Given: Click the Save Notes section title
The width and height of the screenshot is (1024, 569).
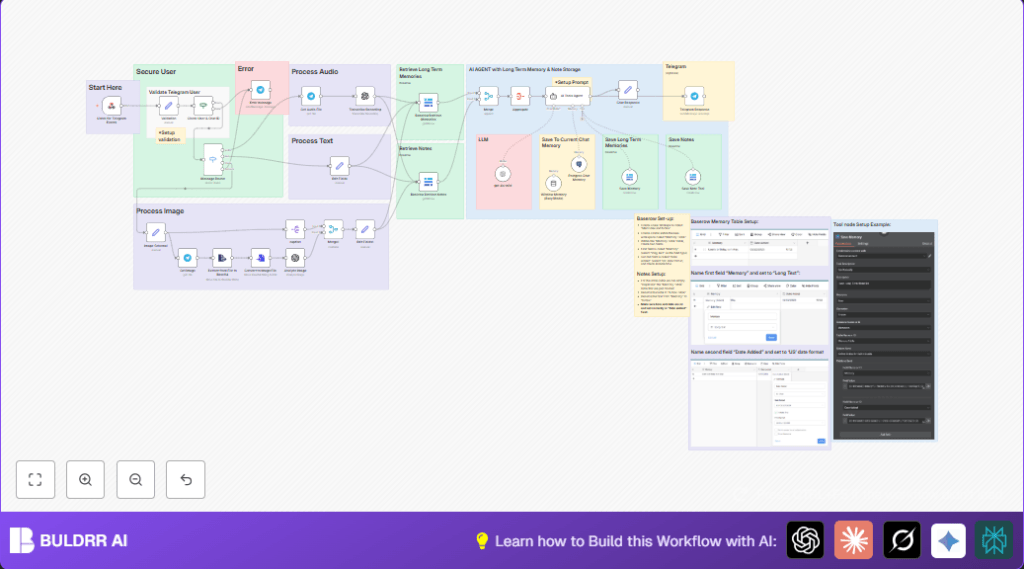Looking at the screenshot, I should [681, 139].
